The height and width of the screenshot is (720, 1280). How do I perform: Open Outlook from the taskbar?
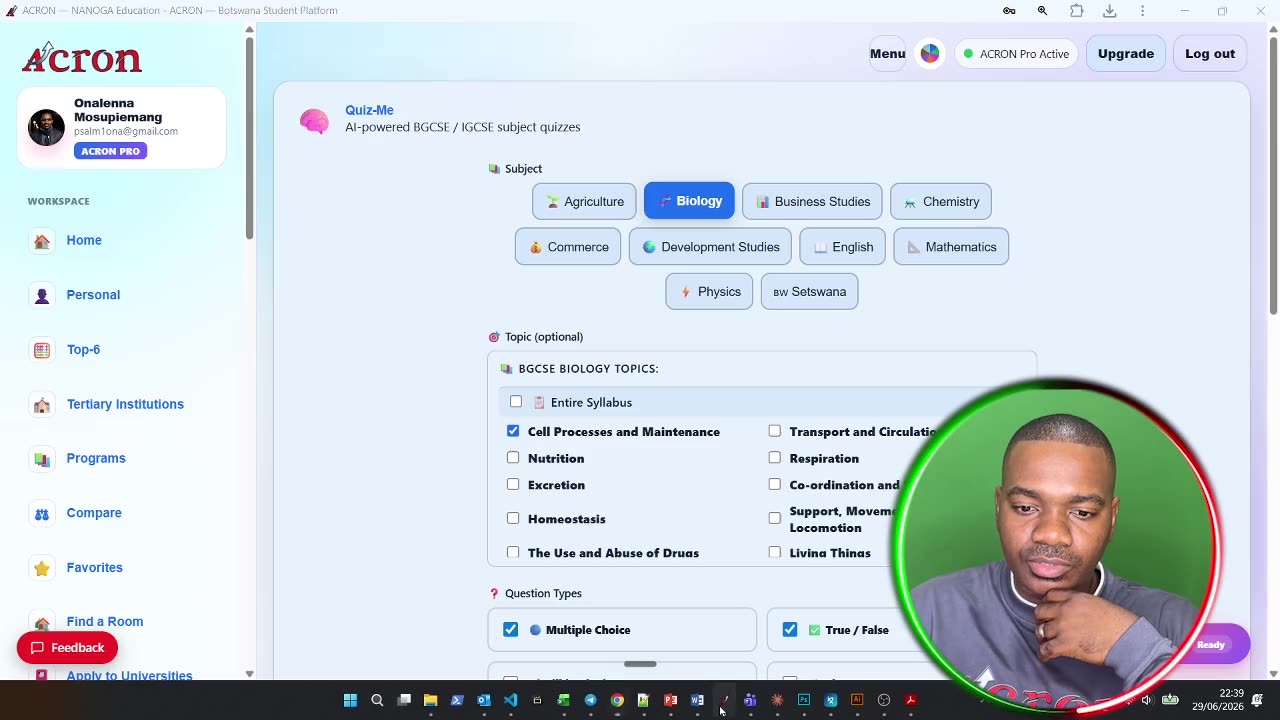click(484, 700)
